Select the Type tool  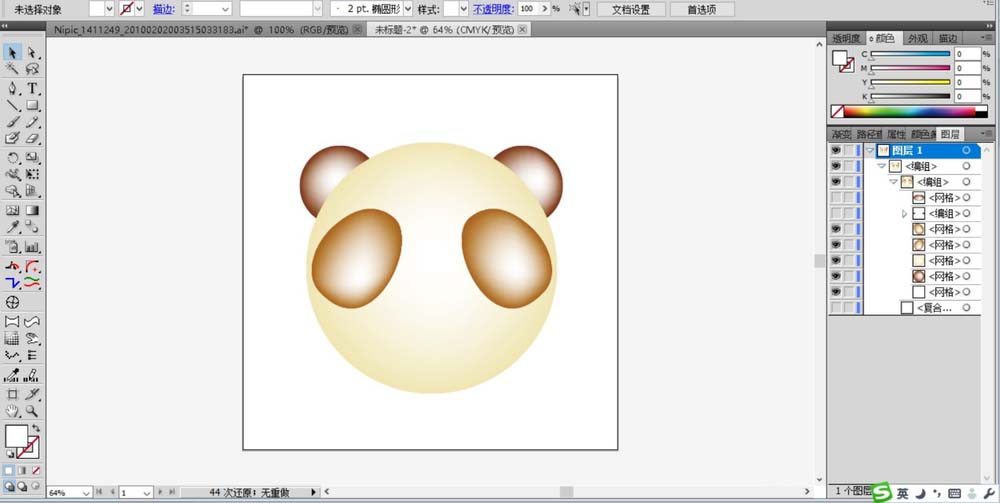[33, 89]
